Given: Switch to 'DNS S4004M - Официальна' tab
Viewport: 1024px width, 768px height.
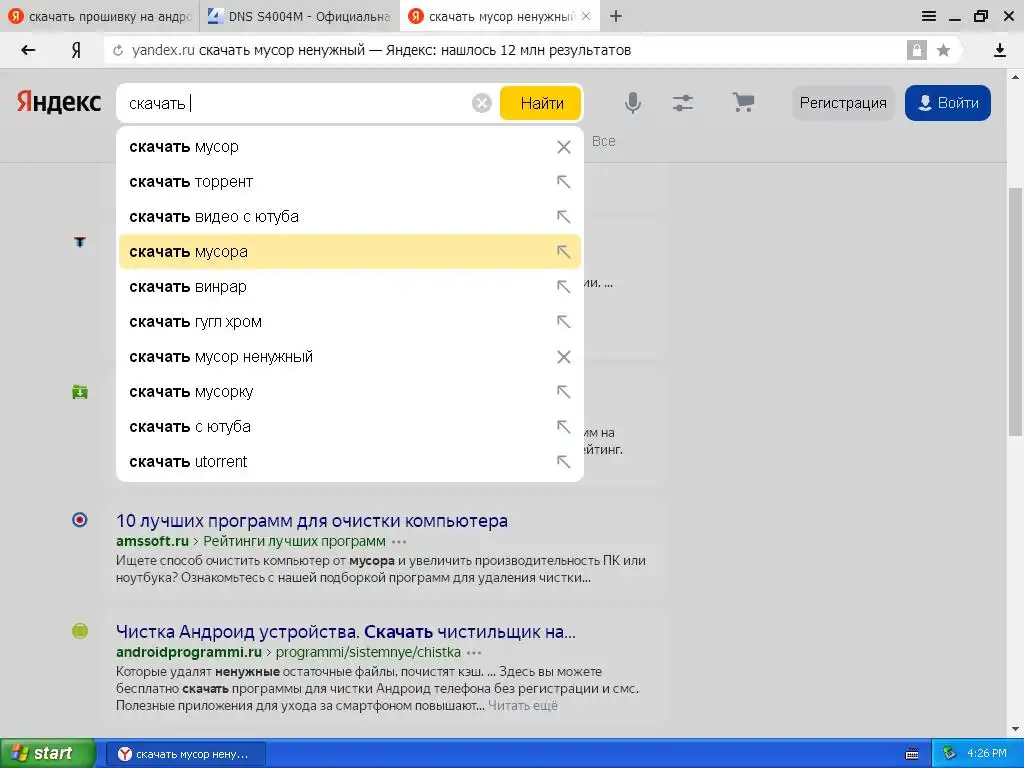Looking at the screenshot, I should tap(299, 16).
